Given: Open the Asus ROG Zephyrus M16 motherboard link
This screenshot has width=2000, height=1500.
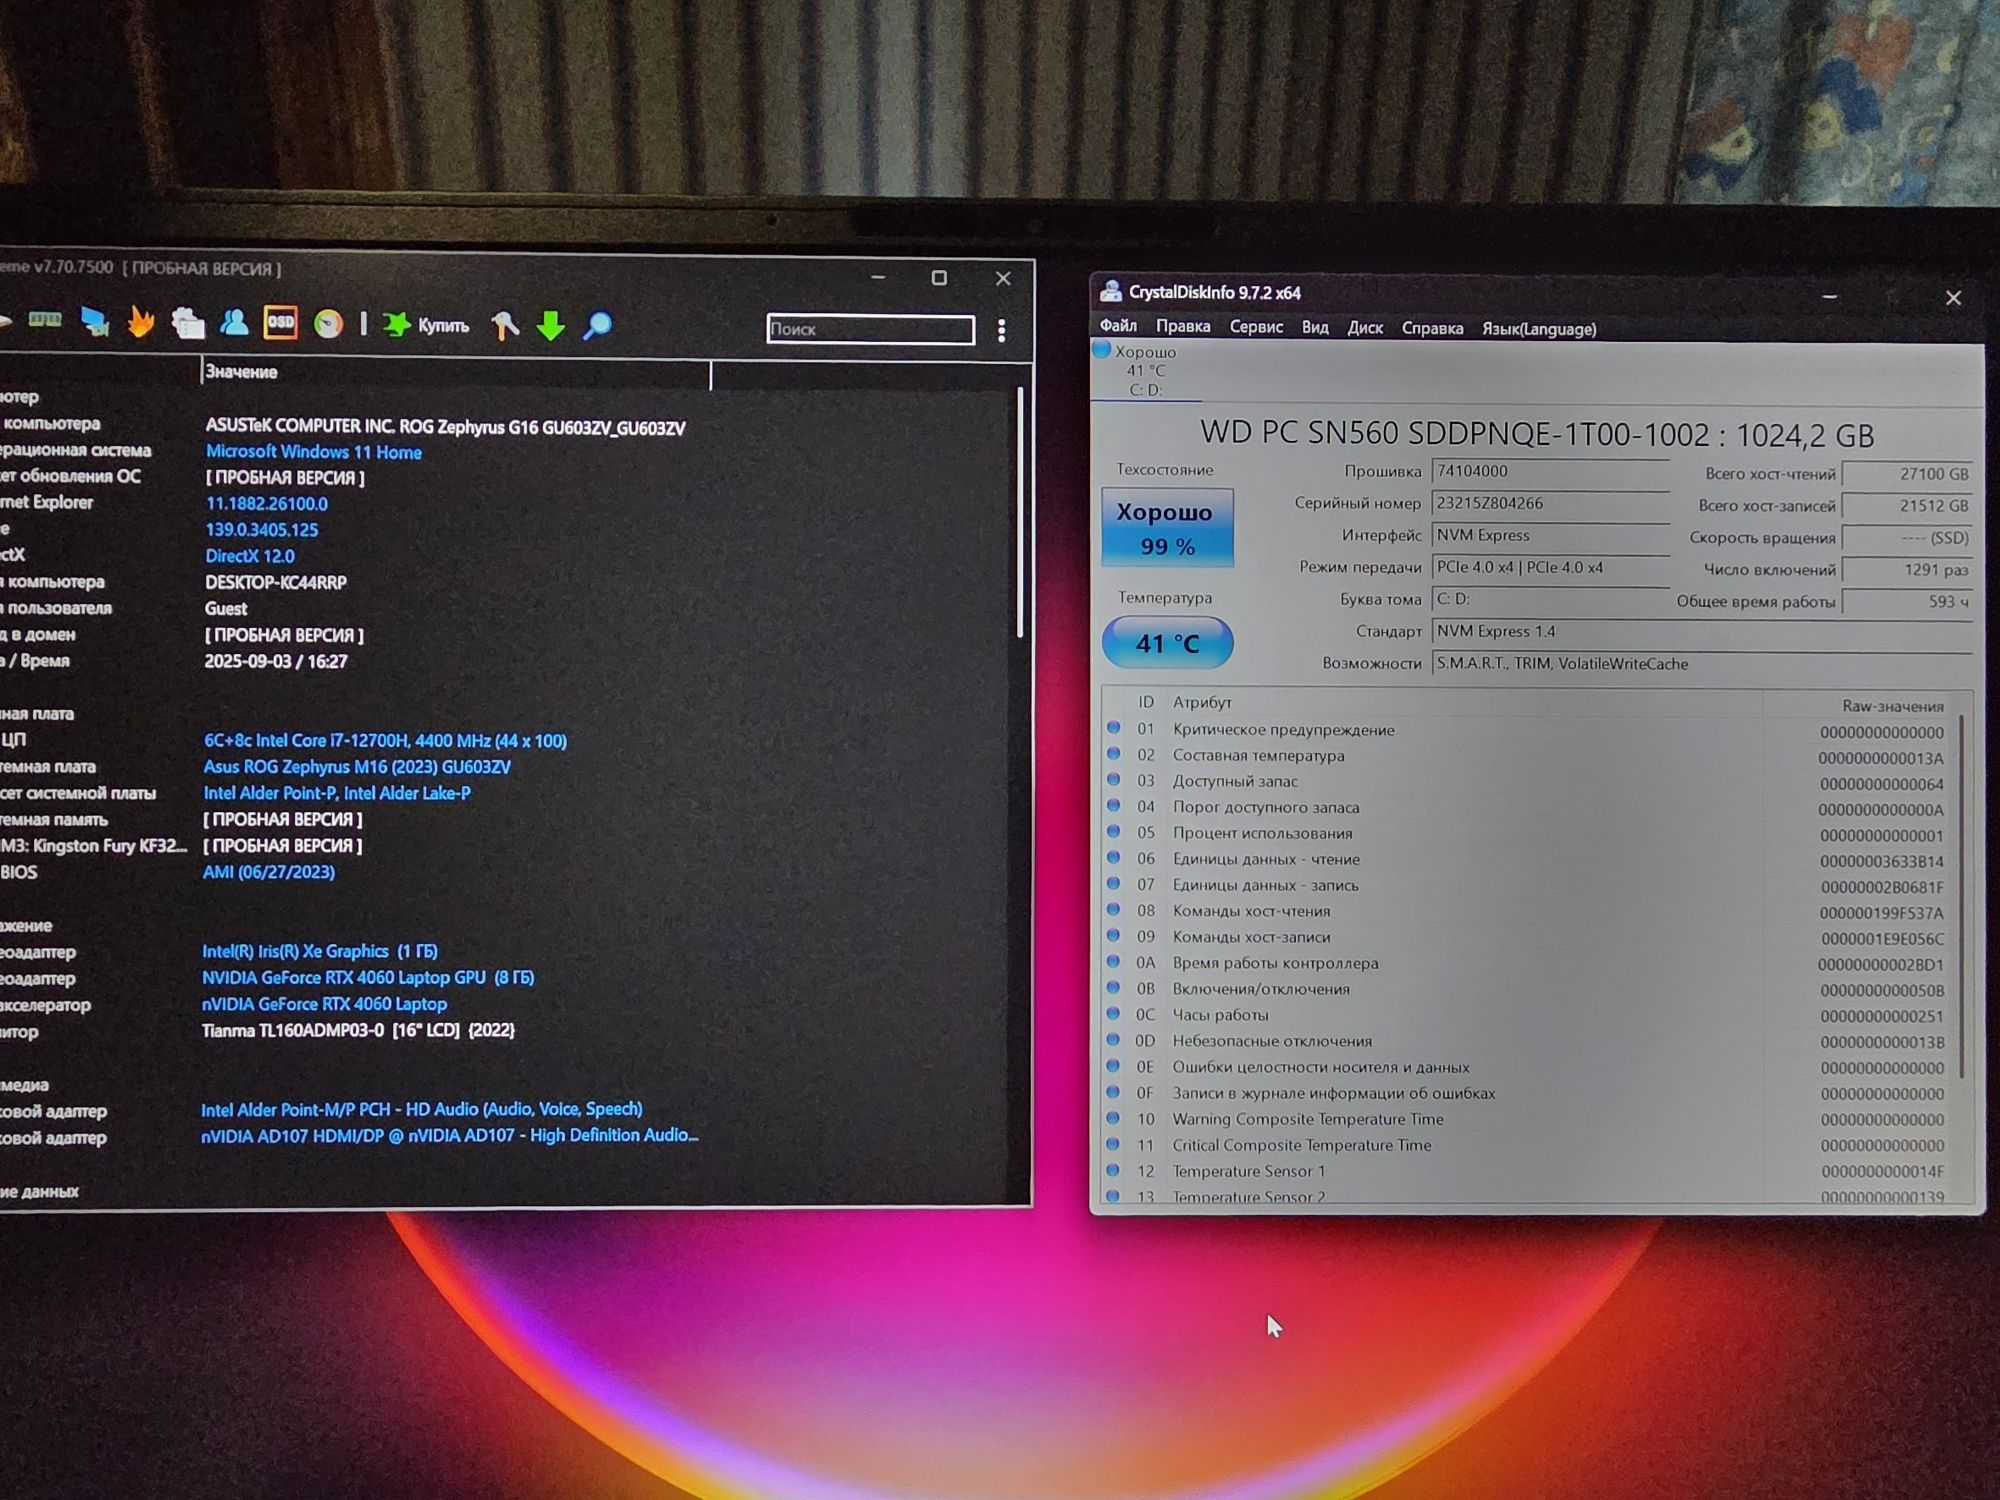Looking at the screenshot, I should [x=357, y=767].
